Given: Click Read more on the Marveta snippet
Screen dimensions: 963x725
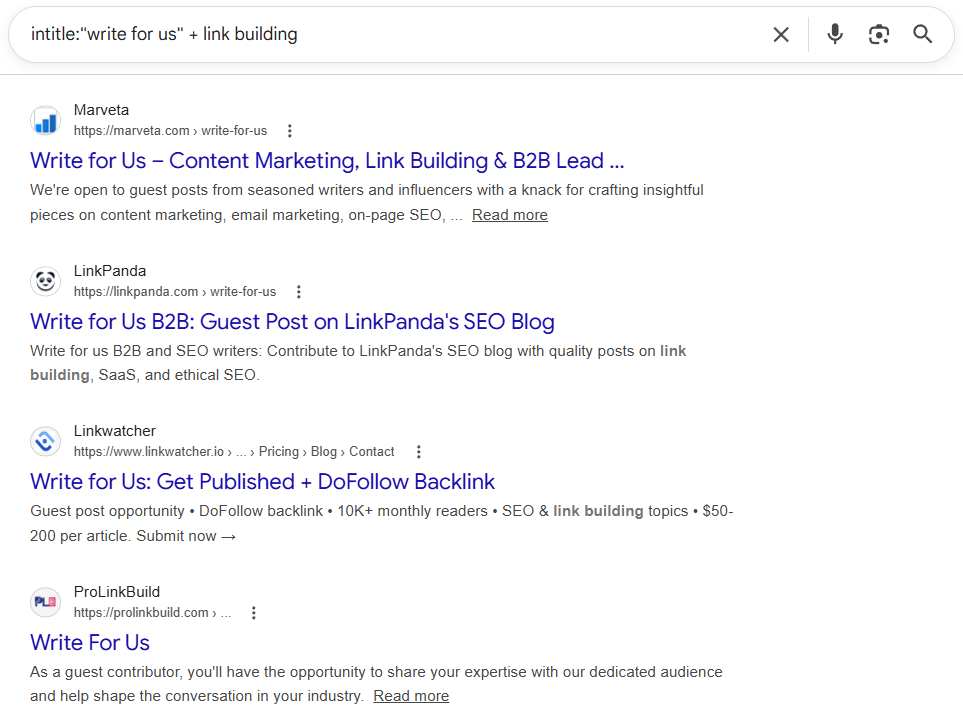Looking at the screenshot, I should pos(509,214).
